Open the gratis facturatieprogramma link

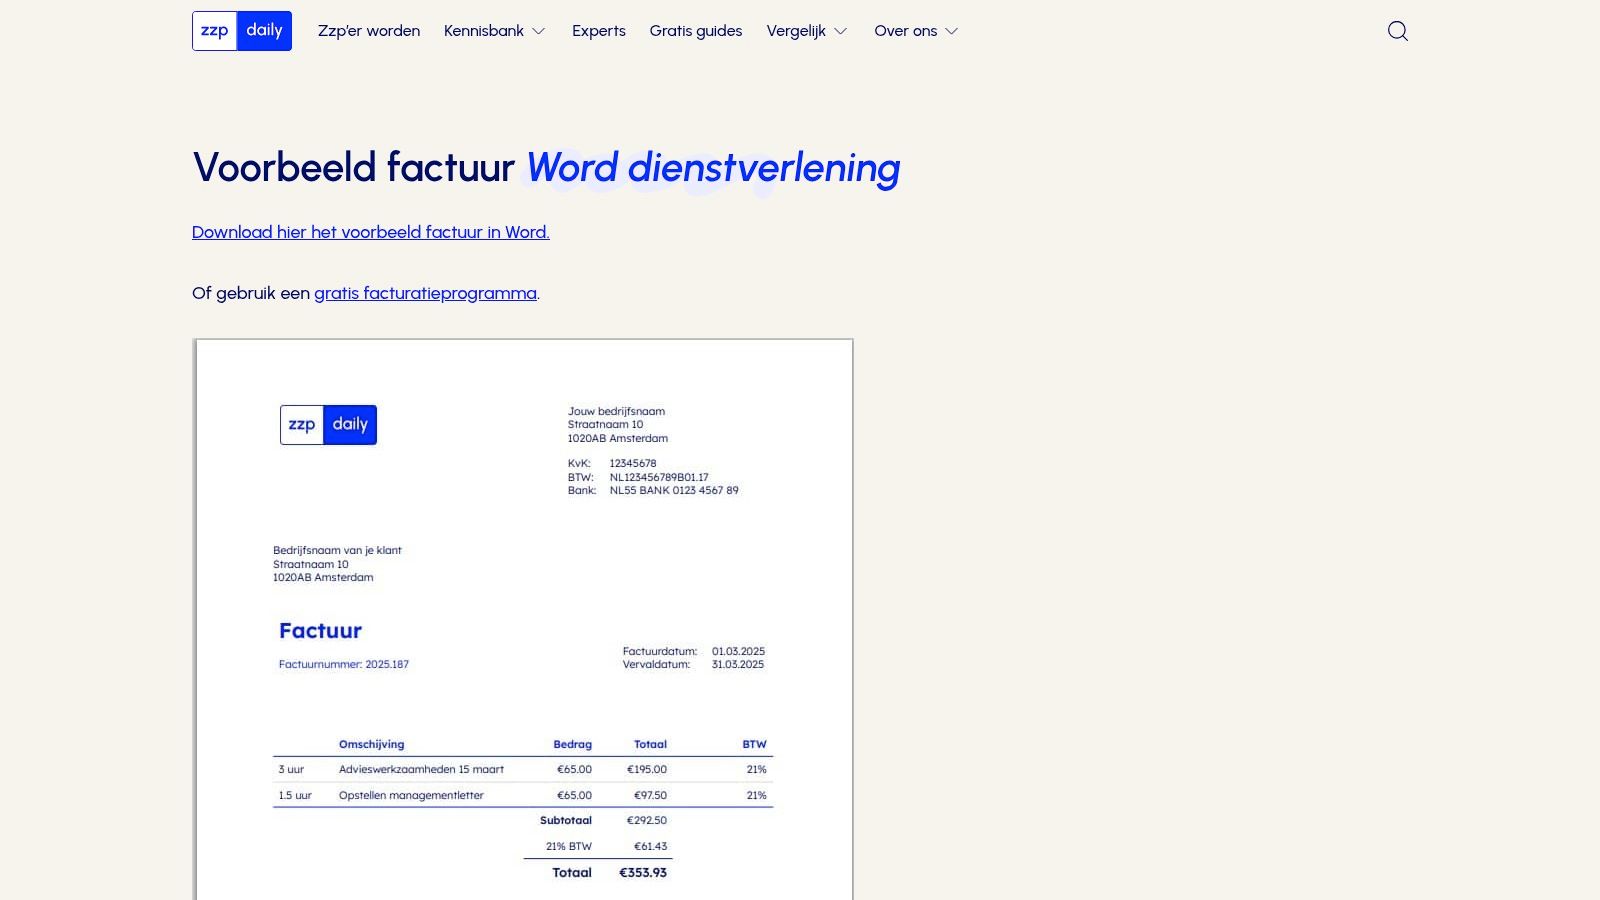click(x=424, y=293)
